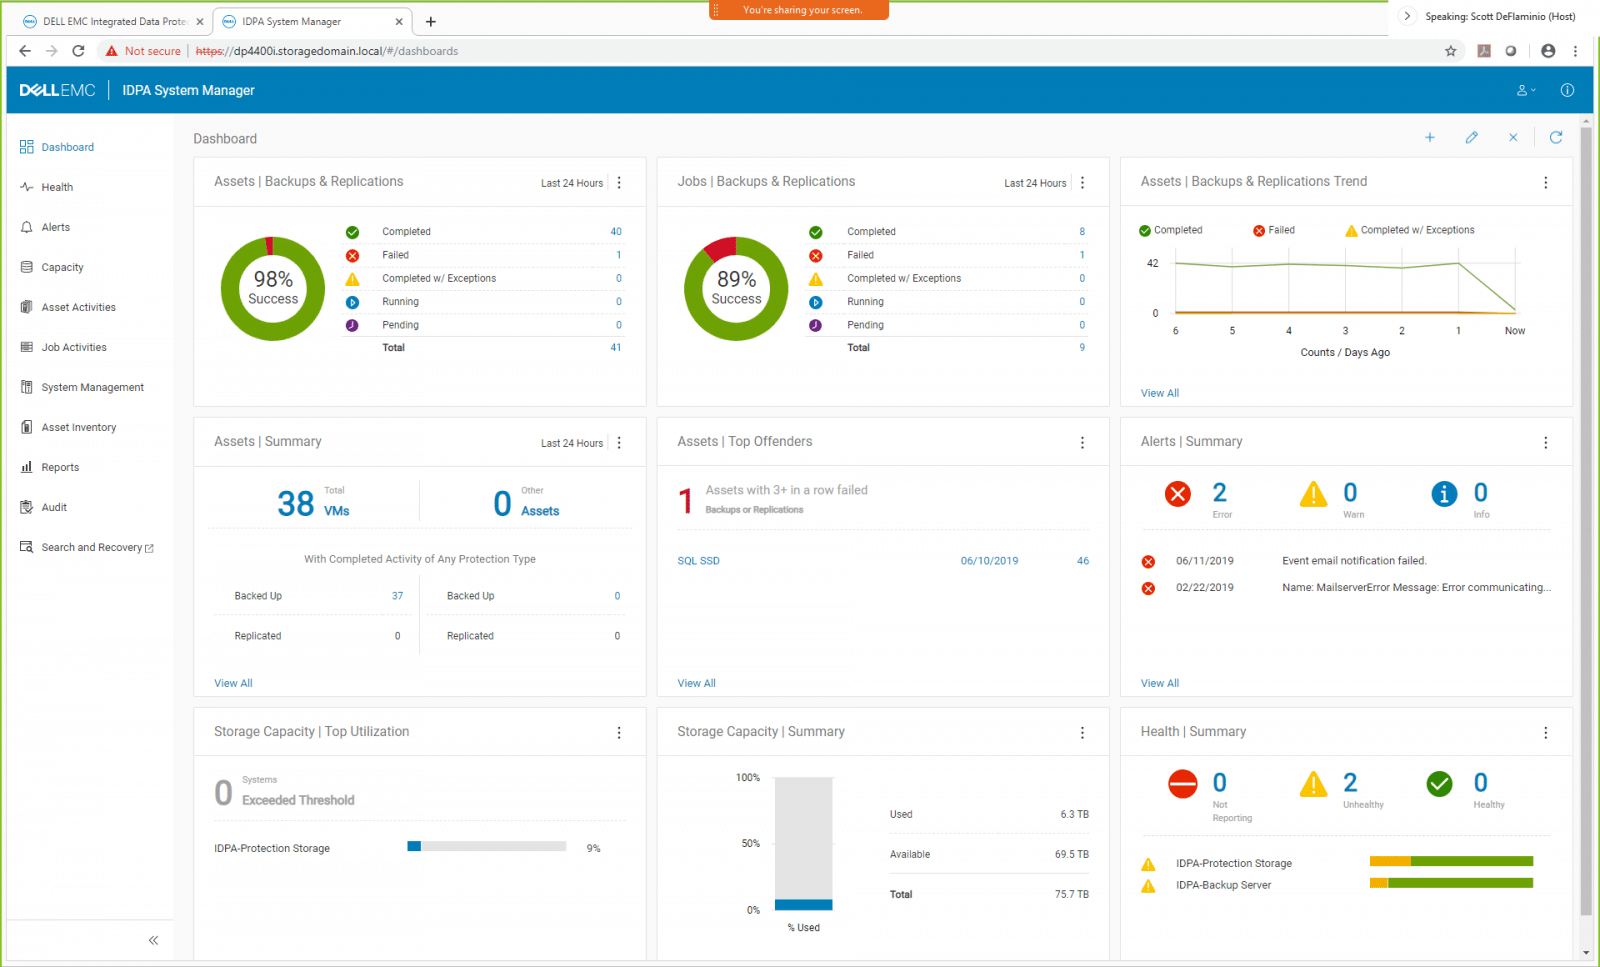The image size is (1600, 967).
Task: Click the yellow Warn icon in Alerts Summary
Action: (1313, 494)
